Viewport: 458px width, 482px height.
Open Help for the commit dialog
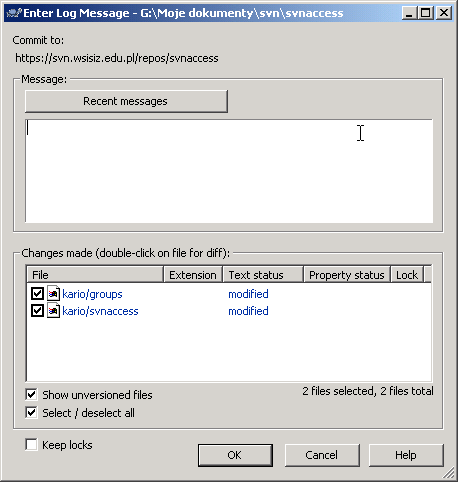[x=406, y=455]
